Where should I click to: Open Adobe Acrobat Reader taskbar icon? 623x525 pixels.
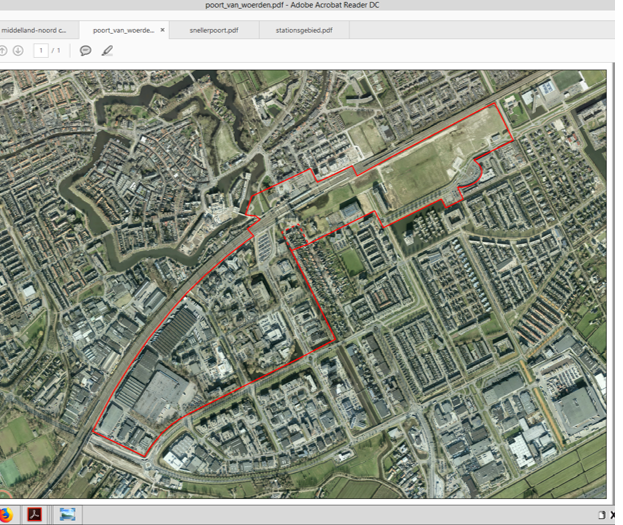(33, 515)
